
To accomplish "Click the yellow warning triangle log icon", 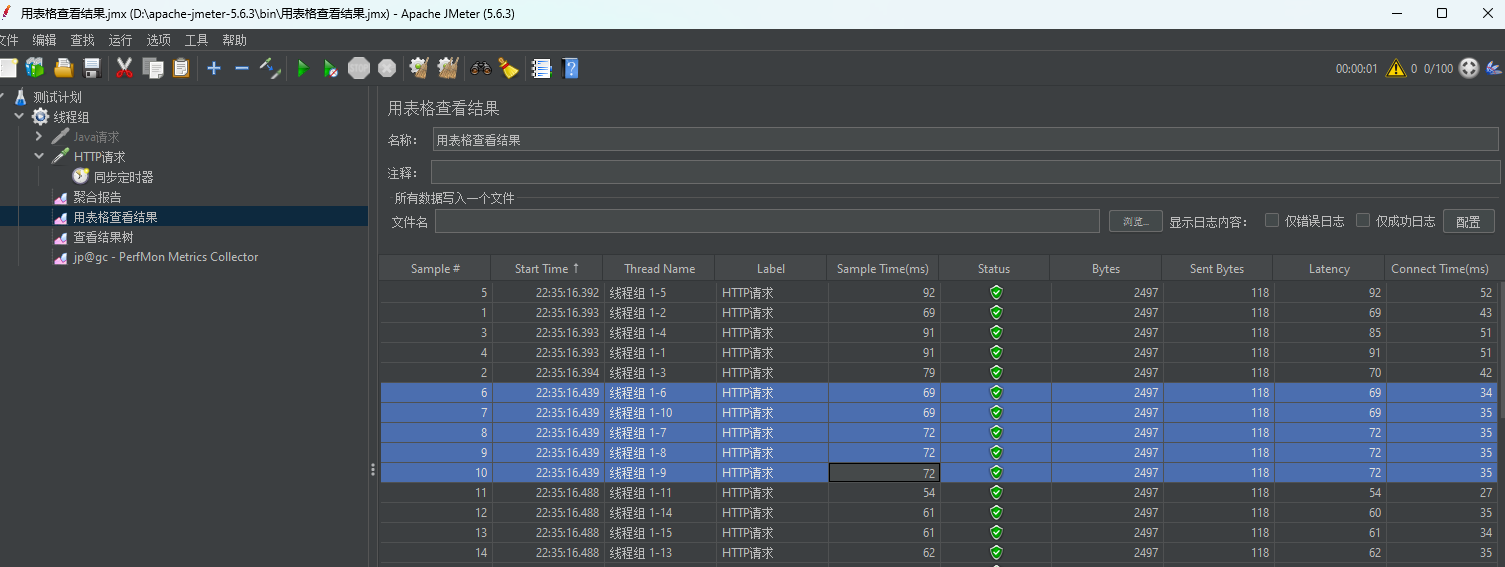I will click(x=1396, y=68).
